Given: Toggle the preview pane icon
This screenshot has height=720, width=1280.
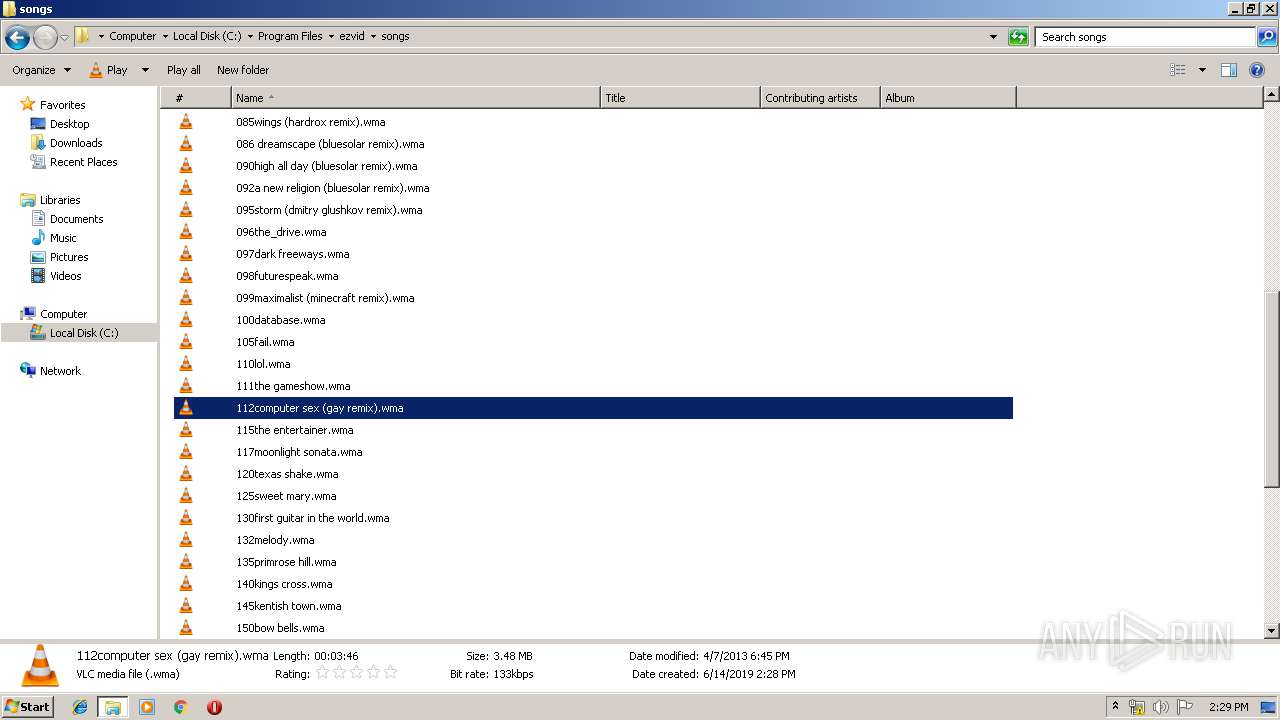Looking at the screenshot, I should [1229, 70].
